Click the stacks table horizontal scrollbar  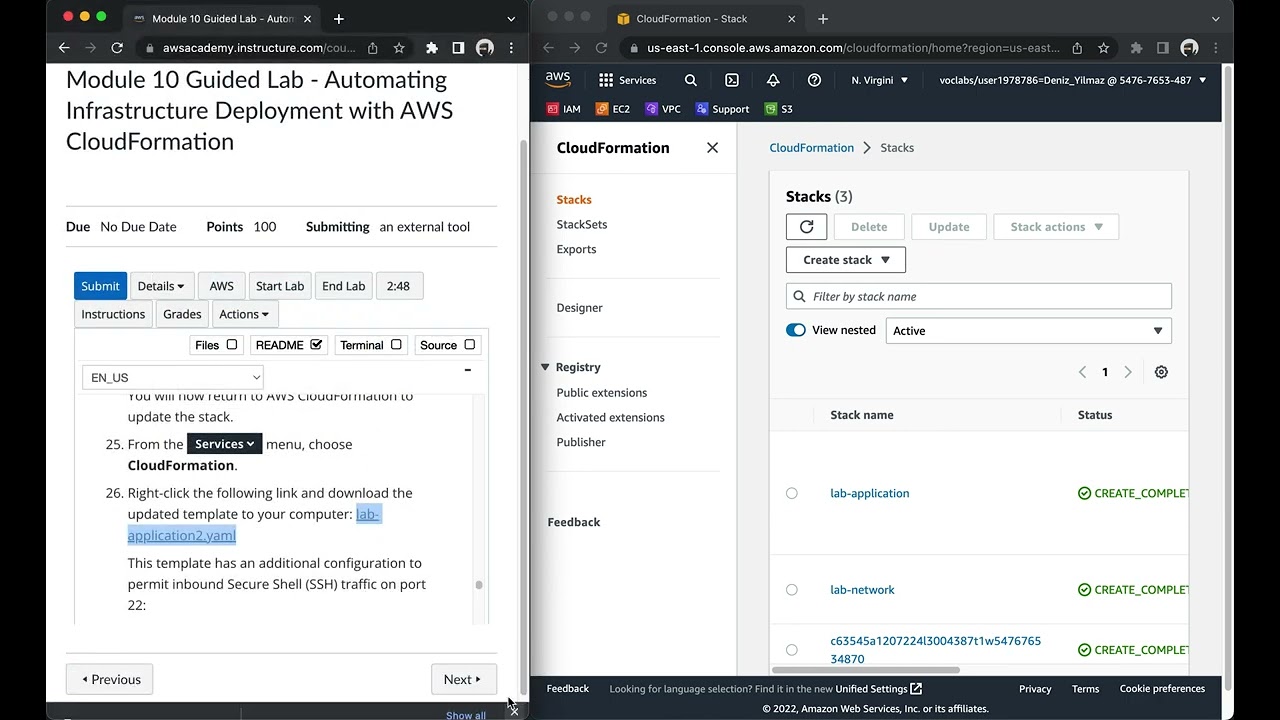[x=866, y=670]
